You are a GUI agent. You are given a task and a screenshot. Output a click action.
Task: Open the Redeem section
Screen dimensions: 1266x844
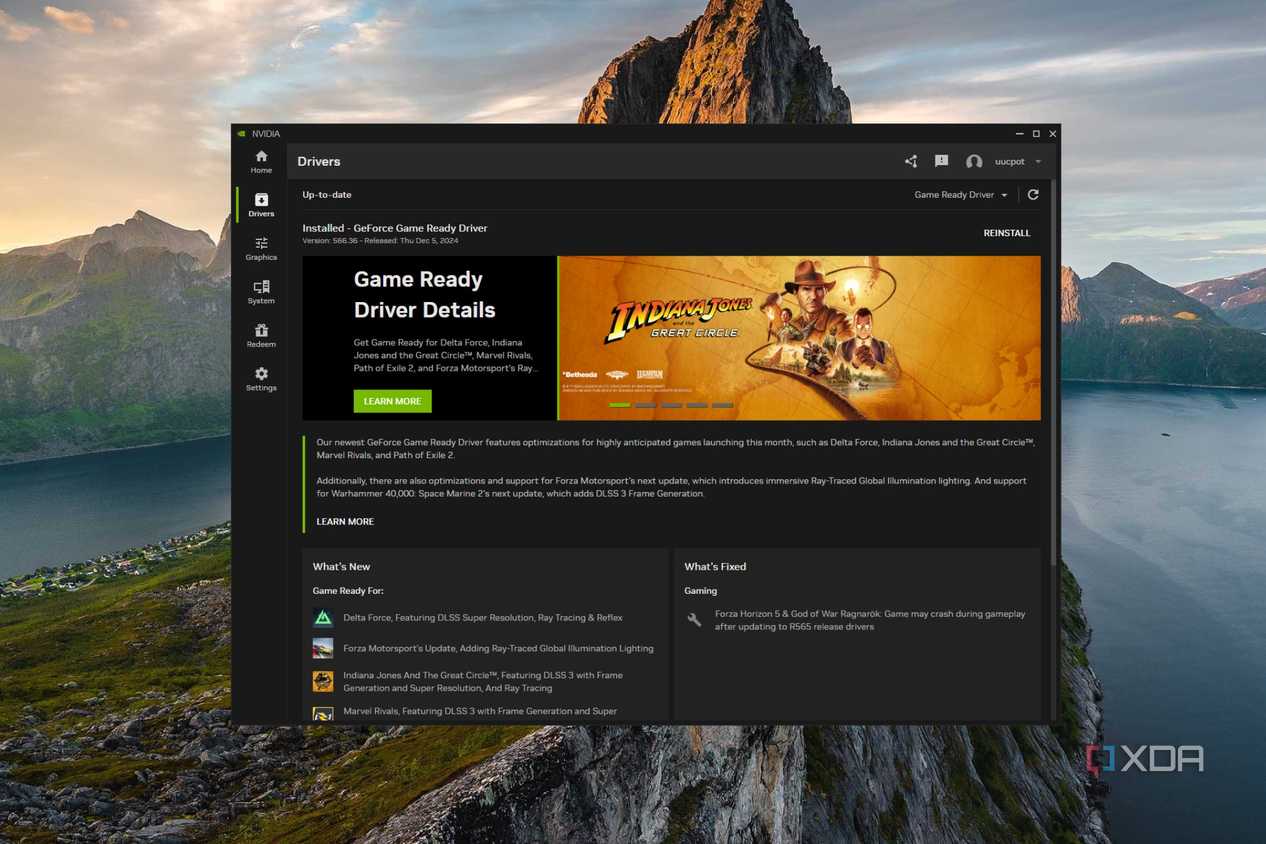(260, 336)
